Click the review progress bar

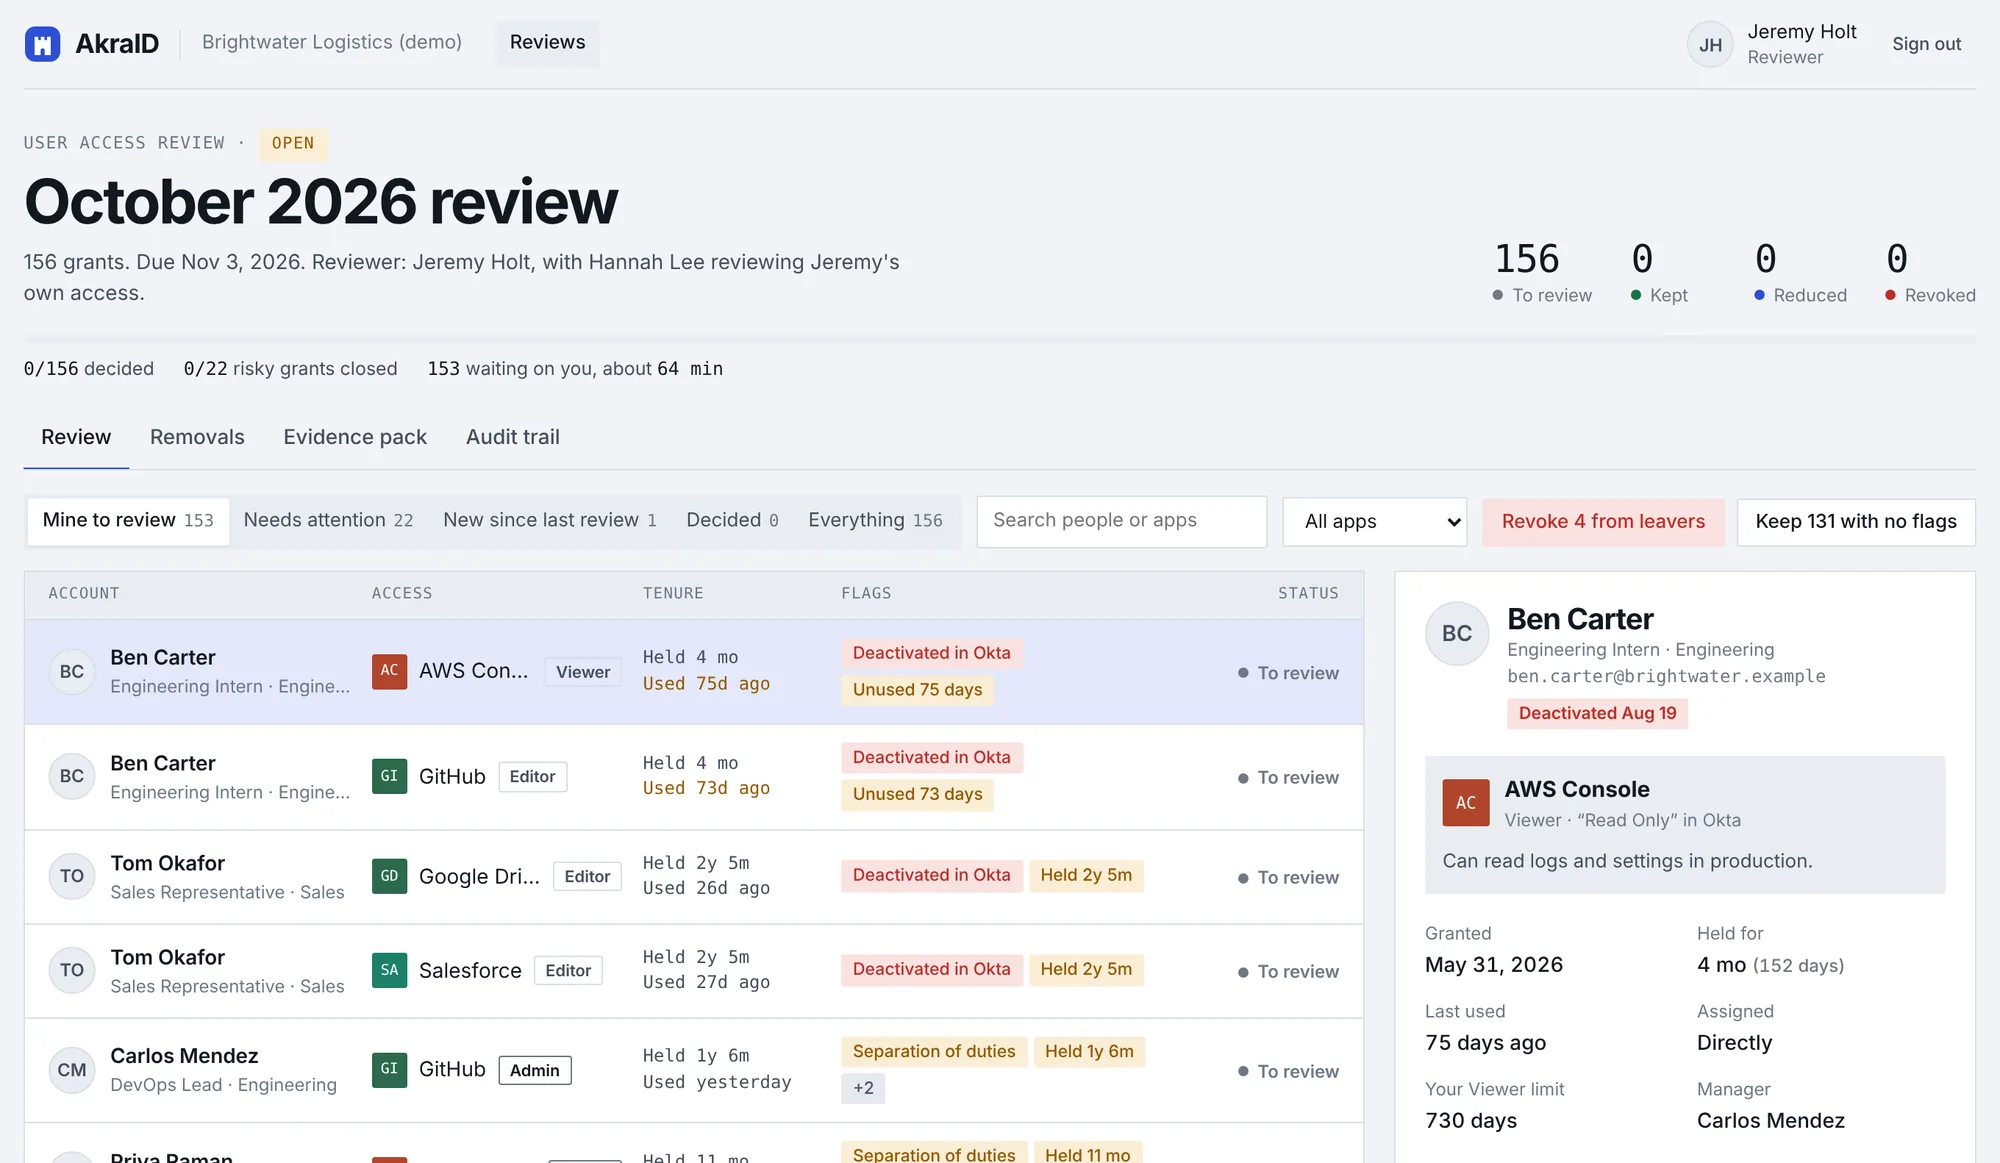click(x=1000, y=340)
